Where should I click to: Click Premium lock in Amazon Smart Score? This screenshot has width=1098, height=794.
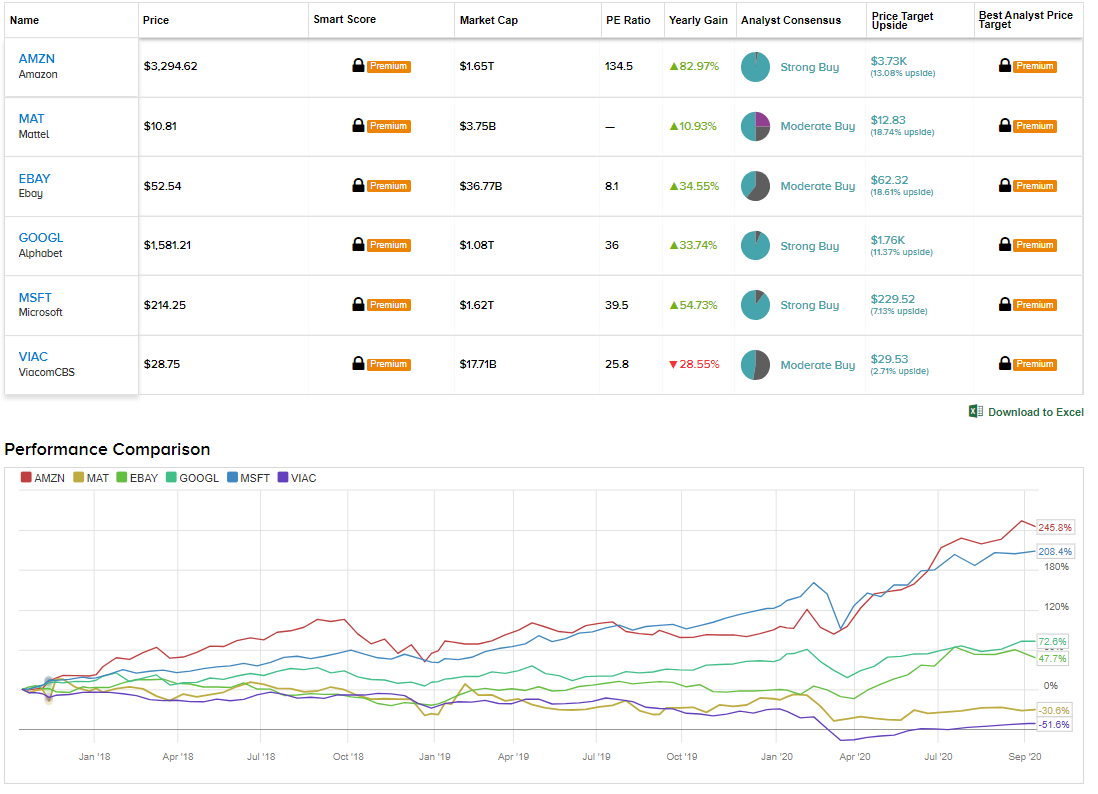tap(381, 66)
